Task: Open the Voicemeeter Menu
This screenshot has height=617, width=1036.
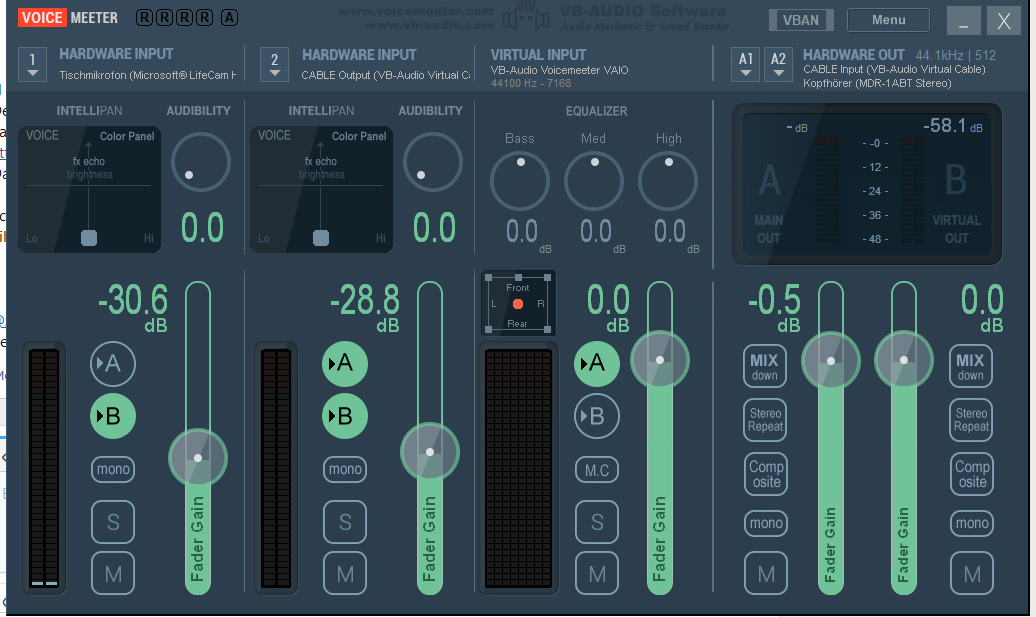Action: (888, 20)
